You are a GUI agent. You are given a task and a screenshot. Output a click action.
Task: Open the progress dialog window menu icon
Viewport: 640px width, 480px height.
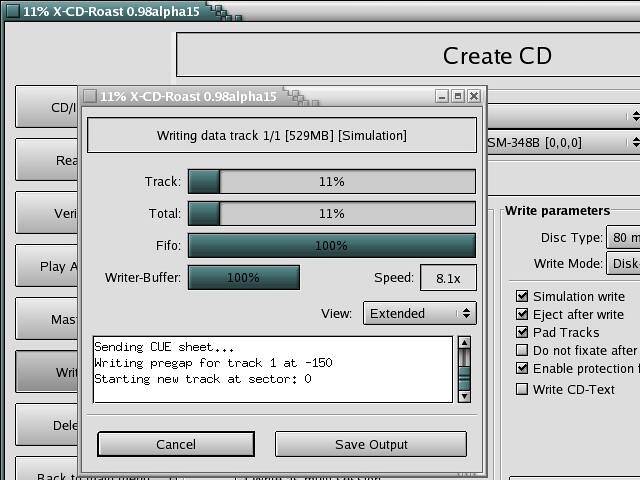click(90, 96)
